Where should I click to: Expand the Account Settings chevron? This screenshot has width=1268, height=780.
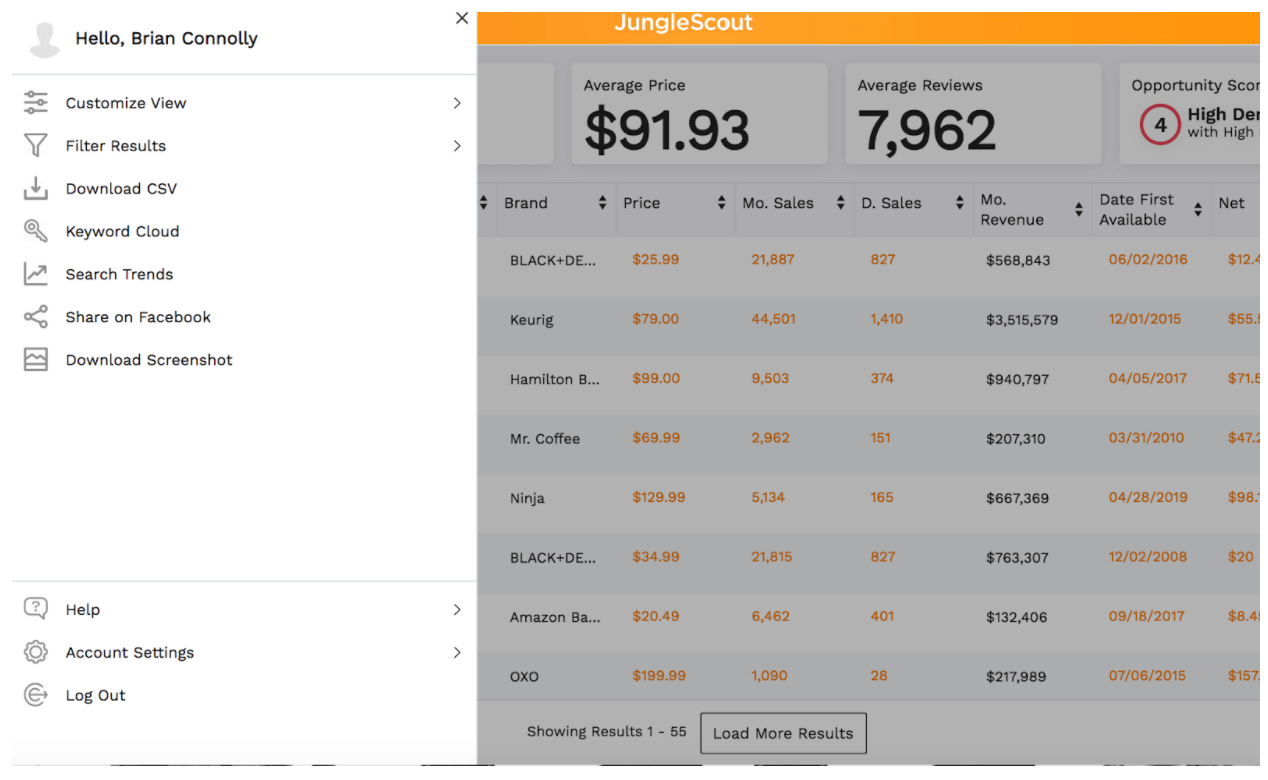457,653
